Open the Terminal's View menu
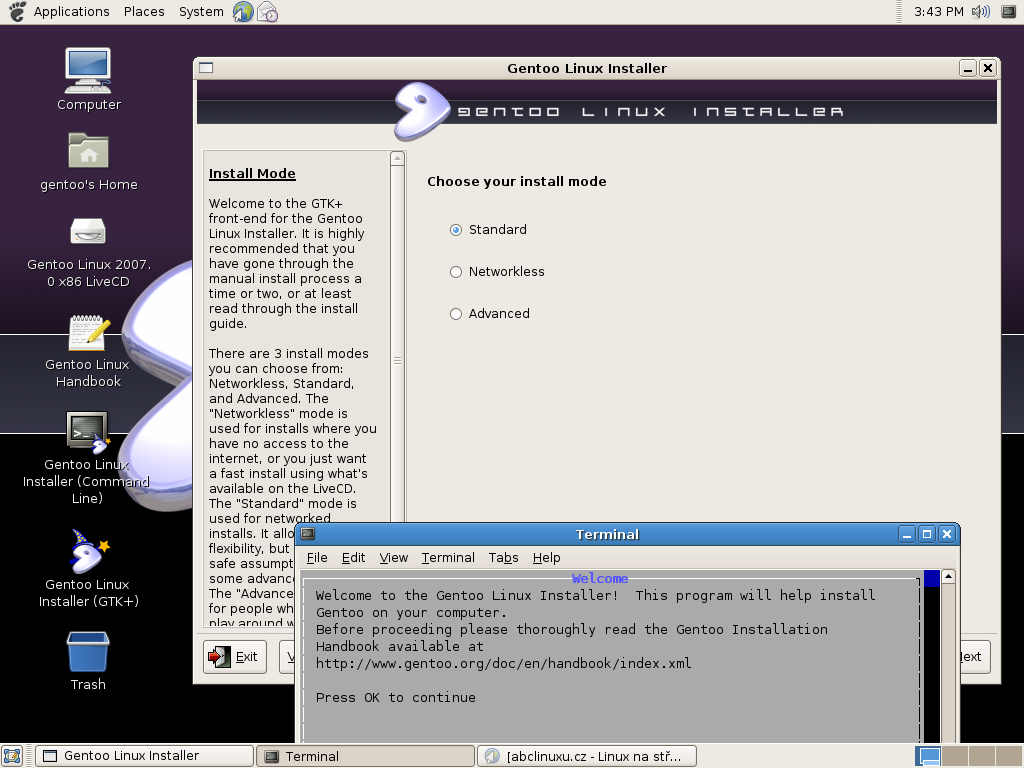The image size is (1024, 768). pyautogui.click(x=394, y=558)
